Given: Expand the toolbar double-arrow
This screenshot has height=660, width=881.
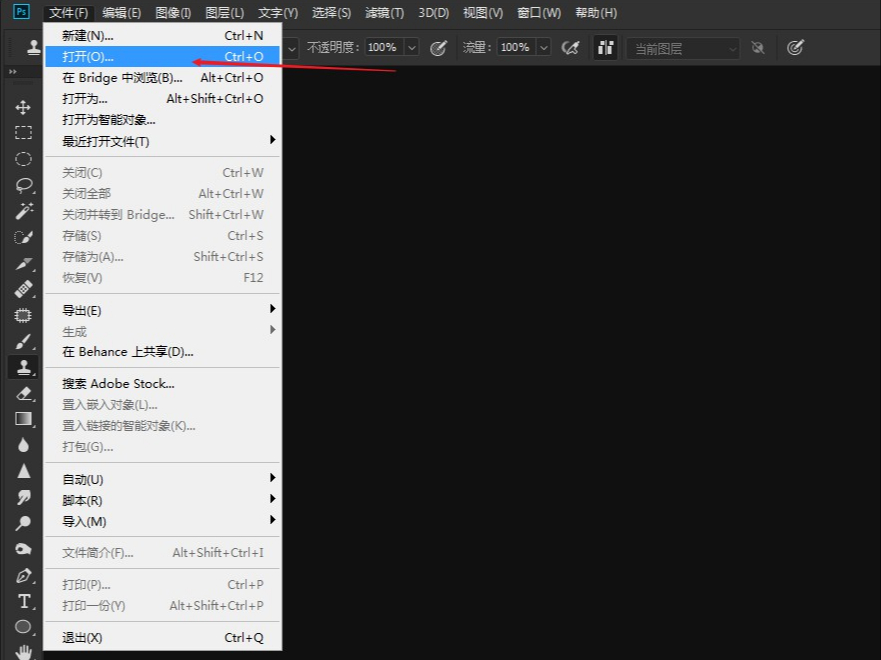Looking at the screenshot, I should [x=13, y=71].
